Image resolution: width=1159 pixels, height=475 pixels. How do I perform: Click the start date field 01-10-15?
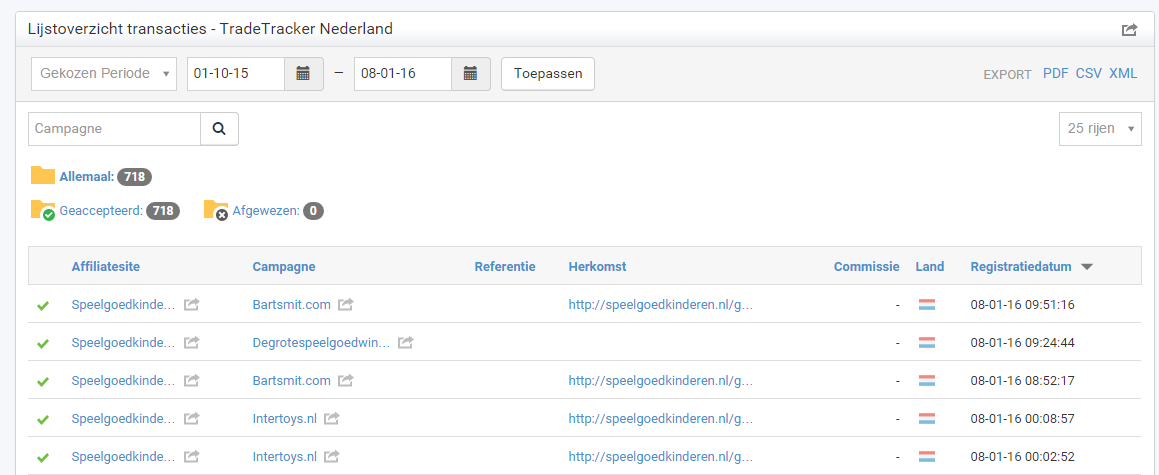[x=236, y=74]
